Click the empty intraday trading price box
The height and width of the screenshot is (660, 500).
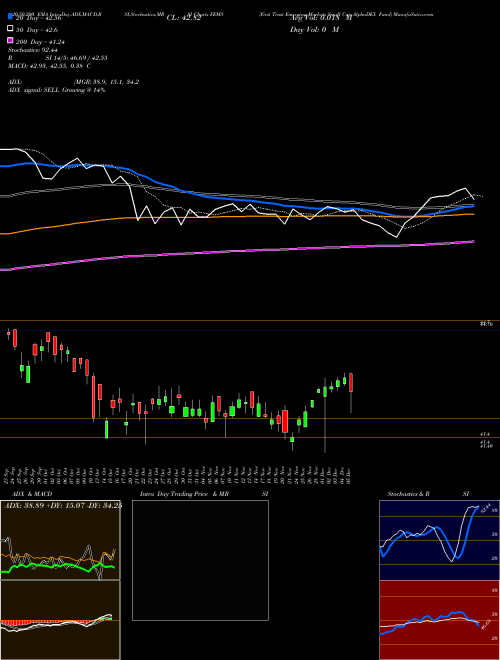tap(200, 560)
